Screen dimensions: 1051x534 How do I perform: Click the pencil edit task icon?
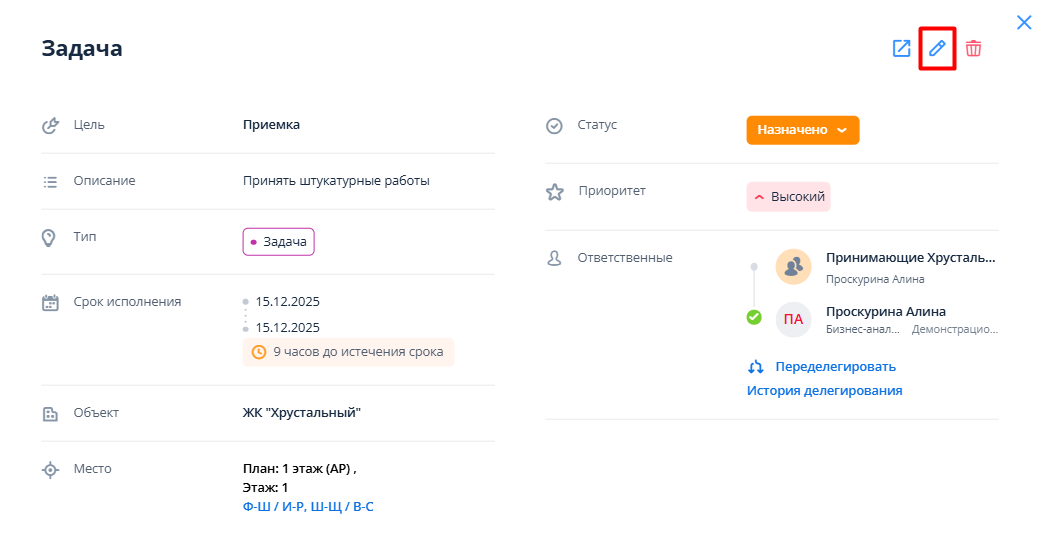click(x=937, y=48)
